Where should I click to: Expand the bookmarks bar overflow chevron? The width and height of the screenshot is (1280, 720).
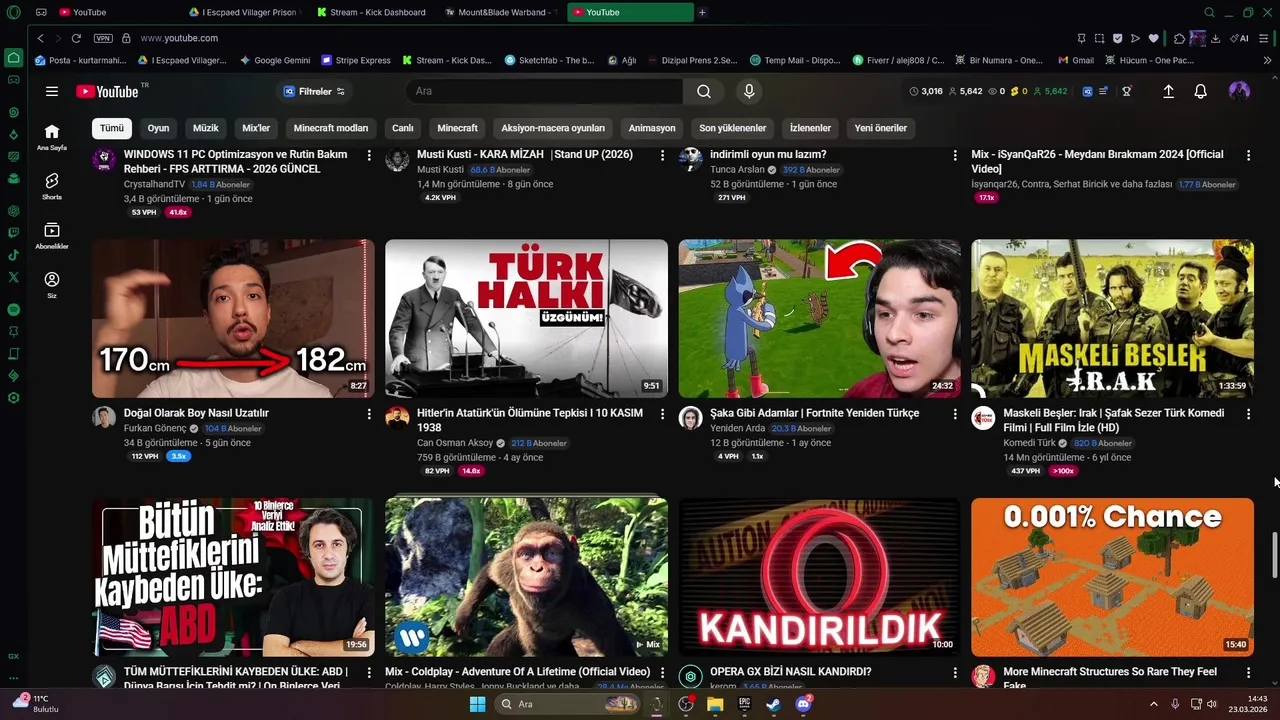click(x=1267, y=60)
